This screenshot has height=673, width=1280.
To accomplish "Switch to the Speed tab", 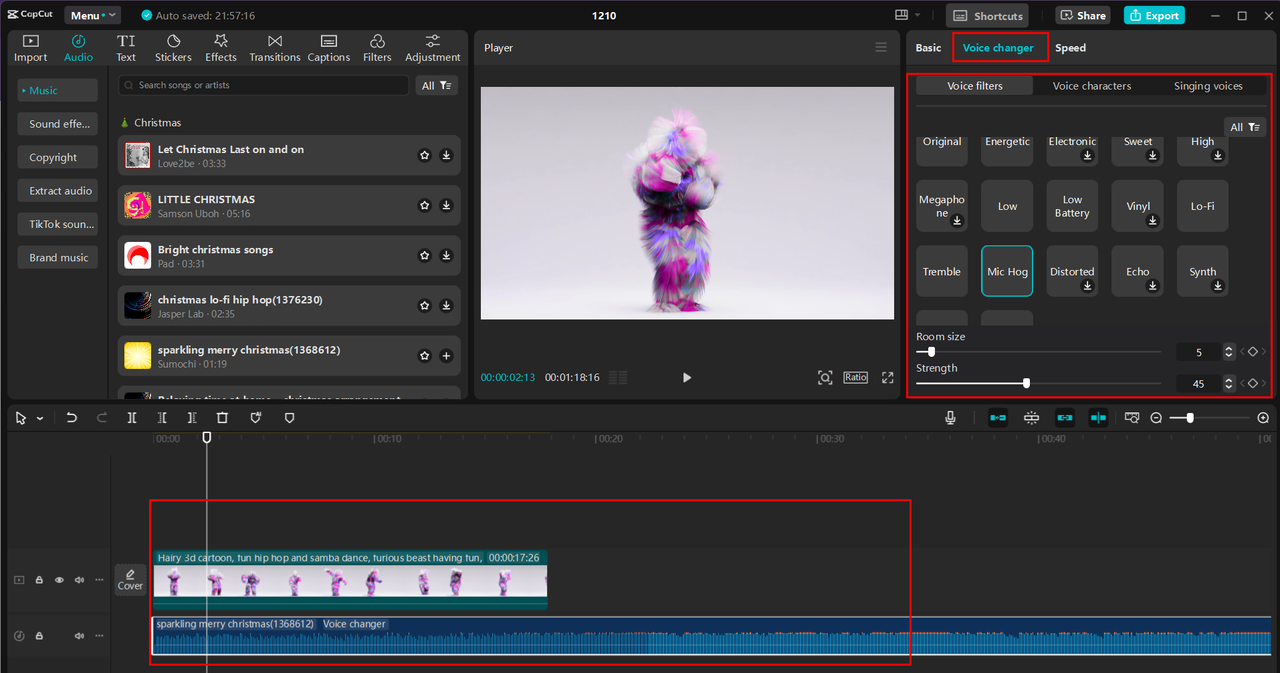I will tap(1070, 48).
